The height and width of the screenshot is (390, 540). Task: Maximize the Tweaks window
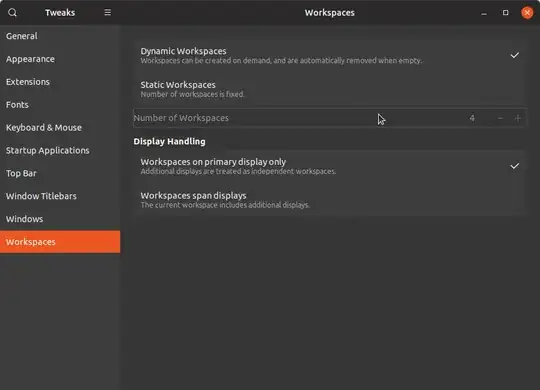(x=505, y=13)
